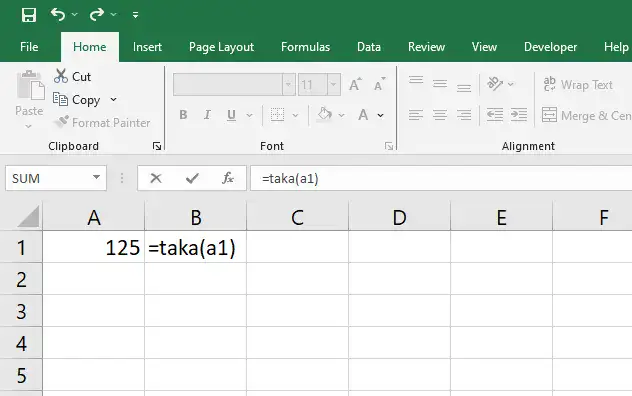
Task: Click Top Align icon
Action: 416,80
